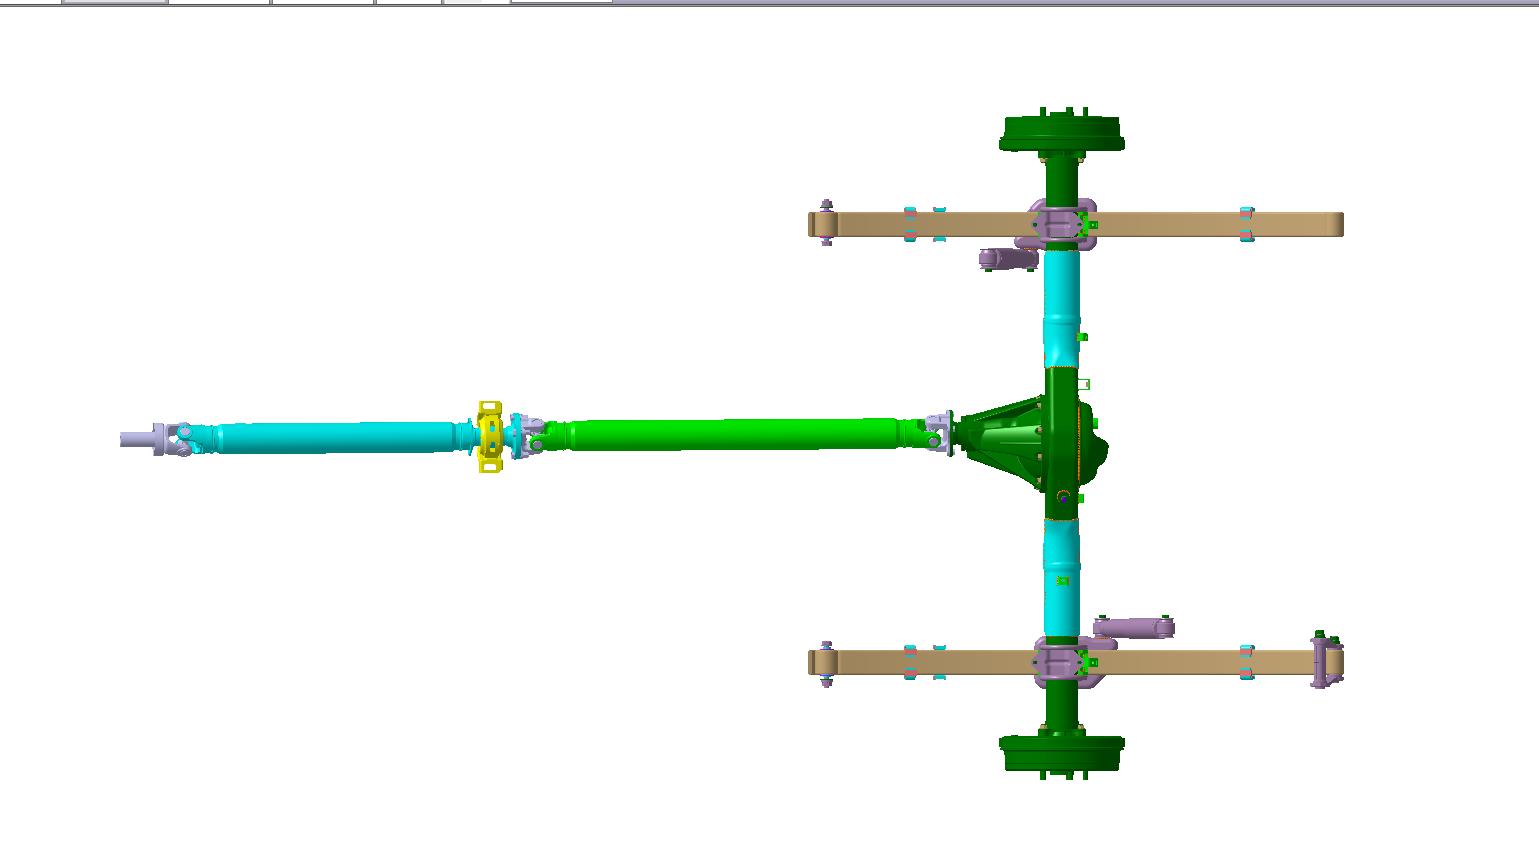Select the cyan front propeller shaft tube

tap(335, 438)
